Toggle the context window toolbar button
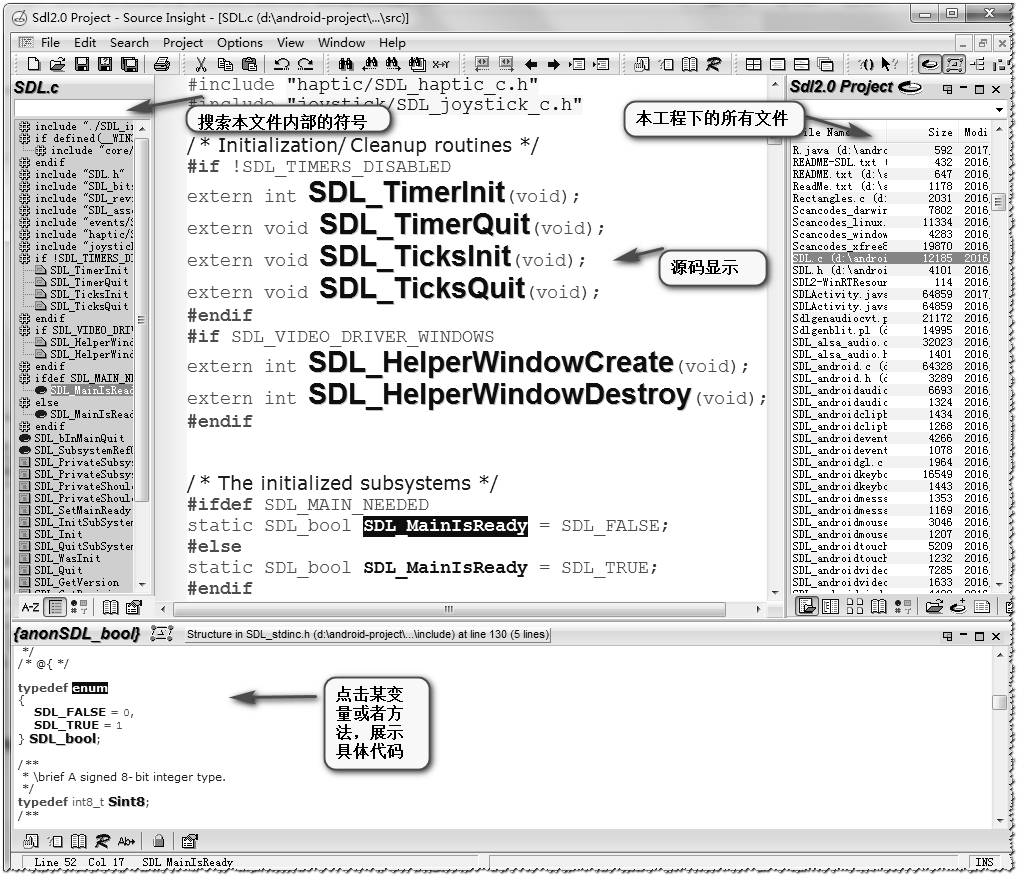 954,64
